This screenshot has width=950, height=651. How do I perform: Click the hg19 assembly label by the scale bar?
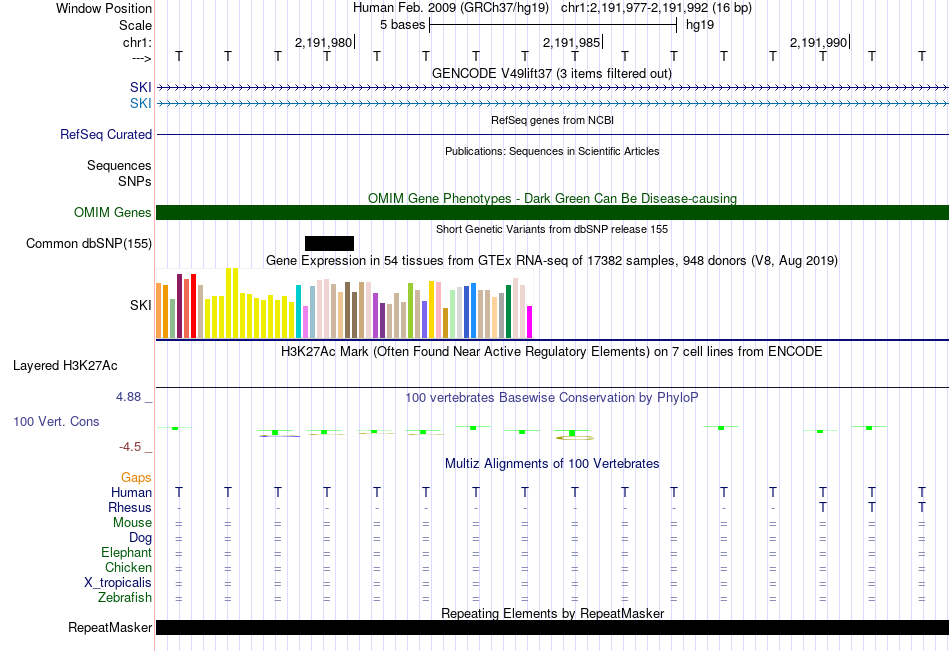click(700, 25)
